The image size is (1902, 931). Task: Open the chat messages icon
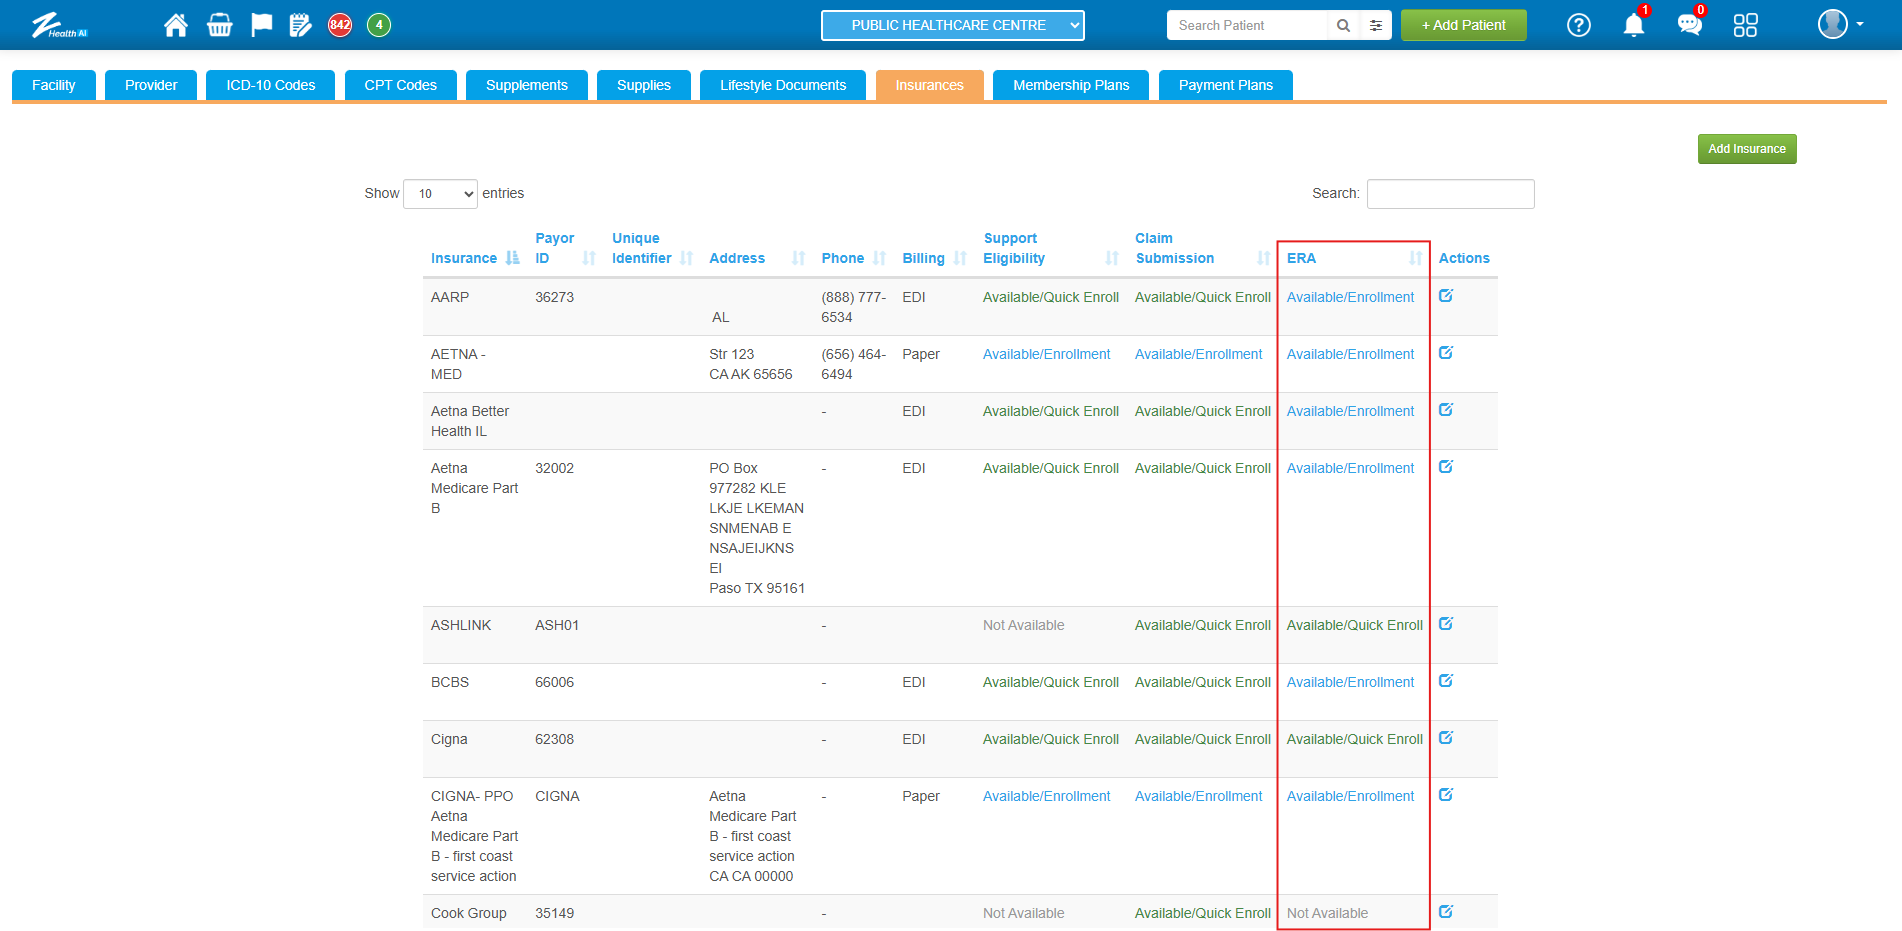coord(1689,25)
